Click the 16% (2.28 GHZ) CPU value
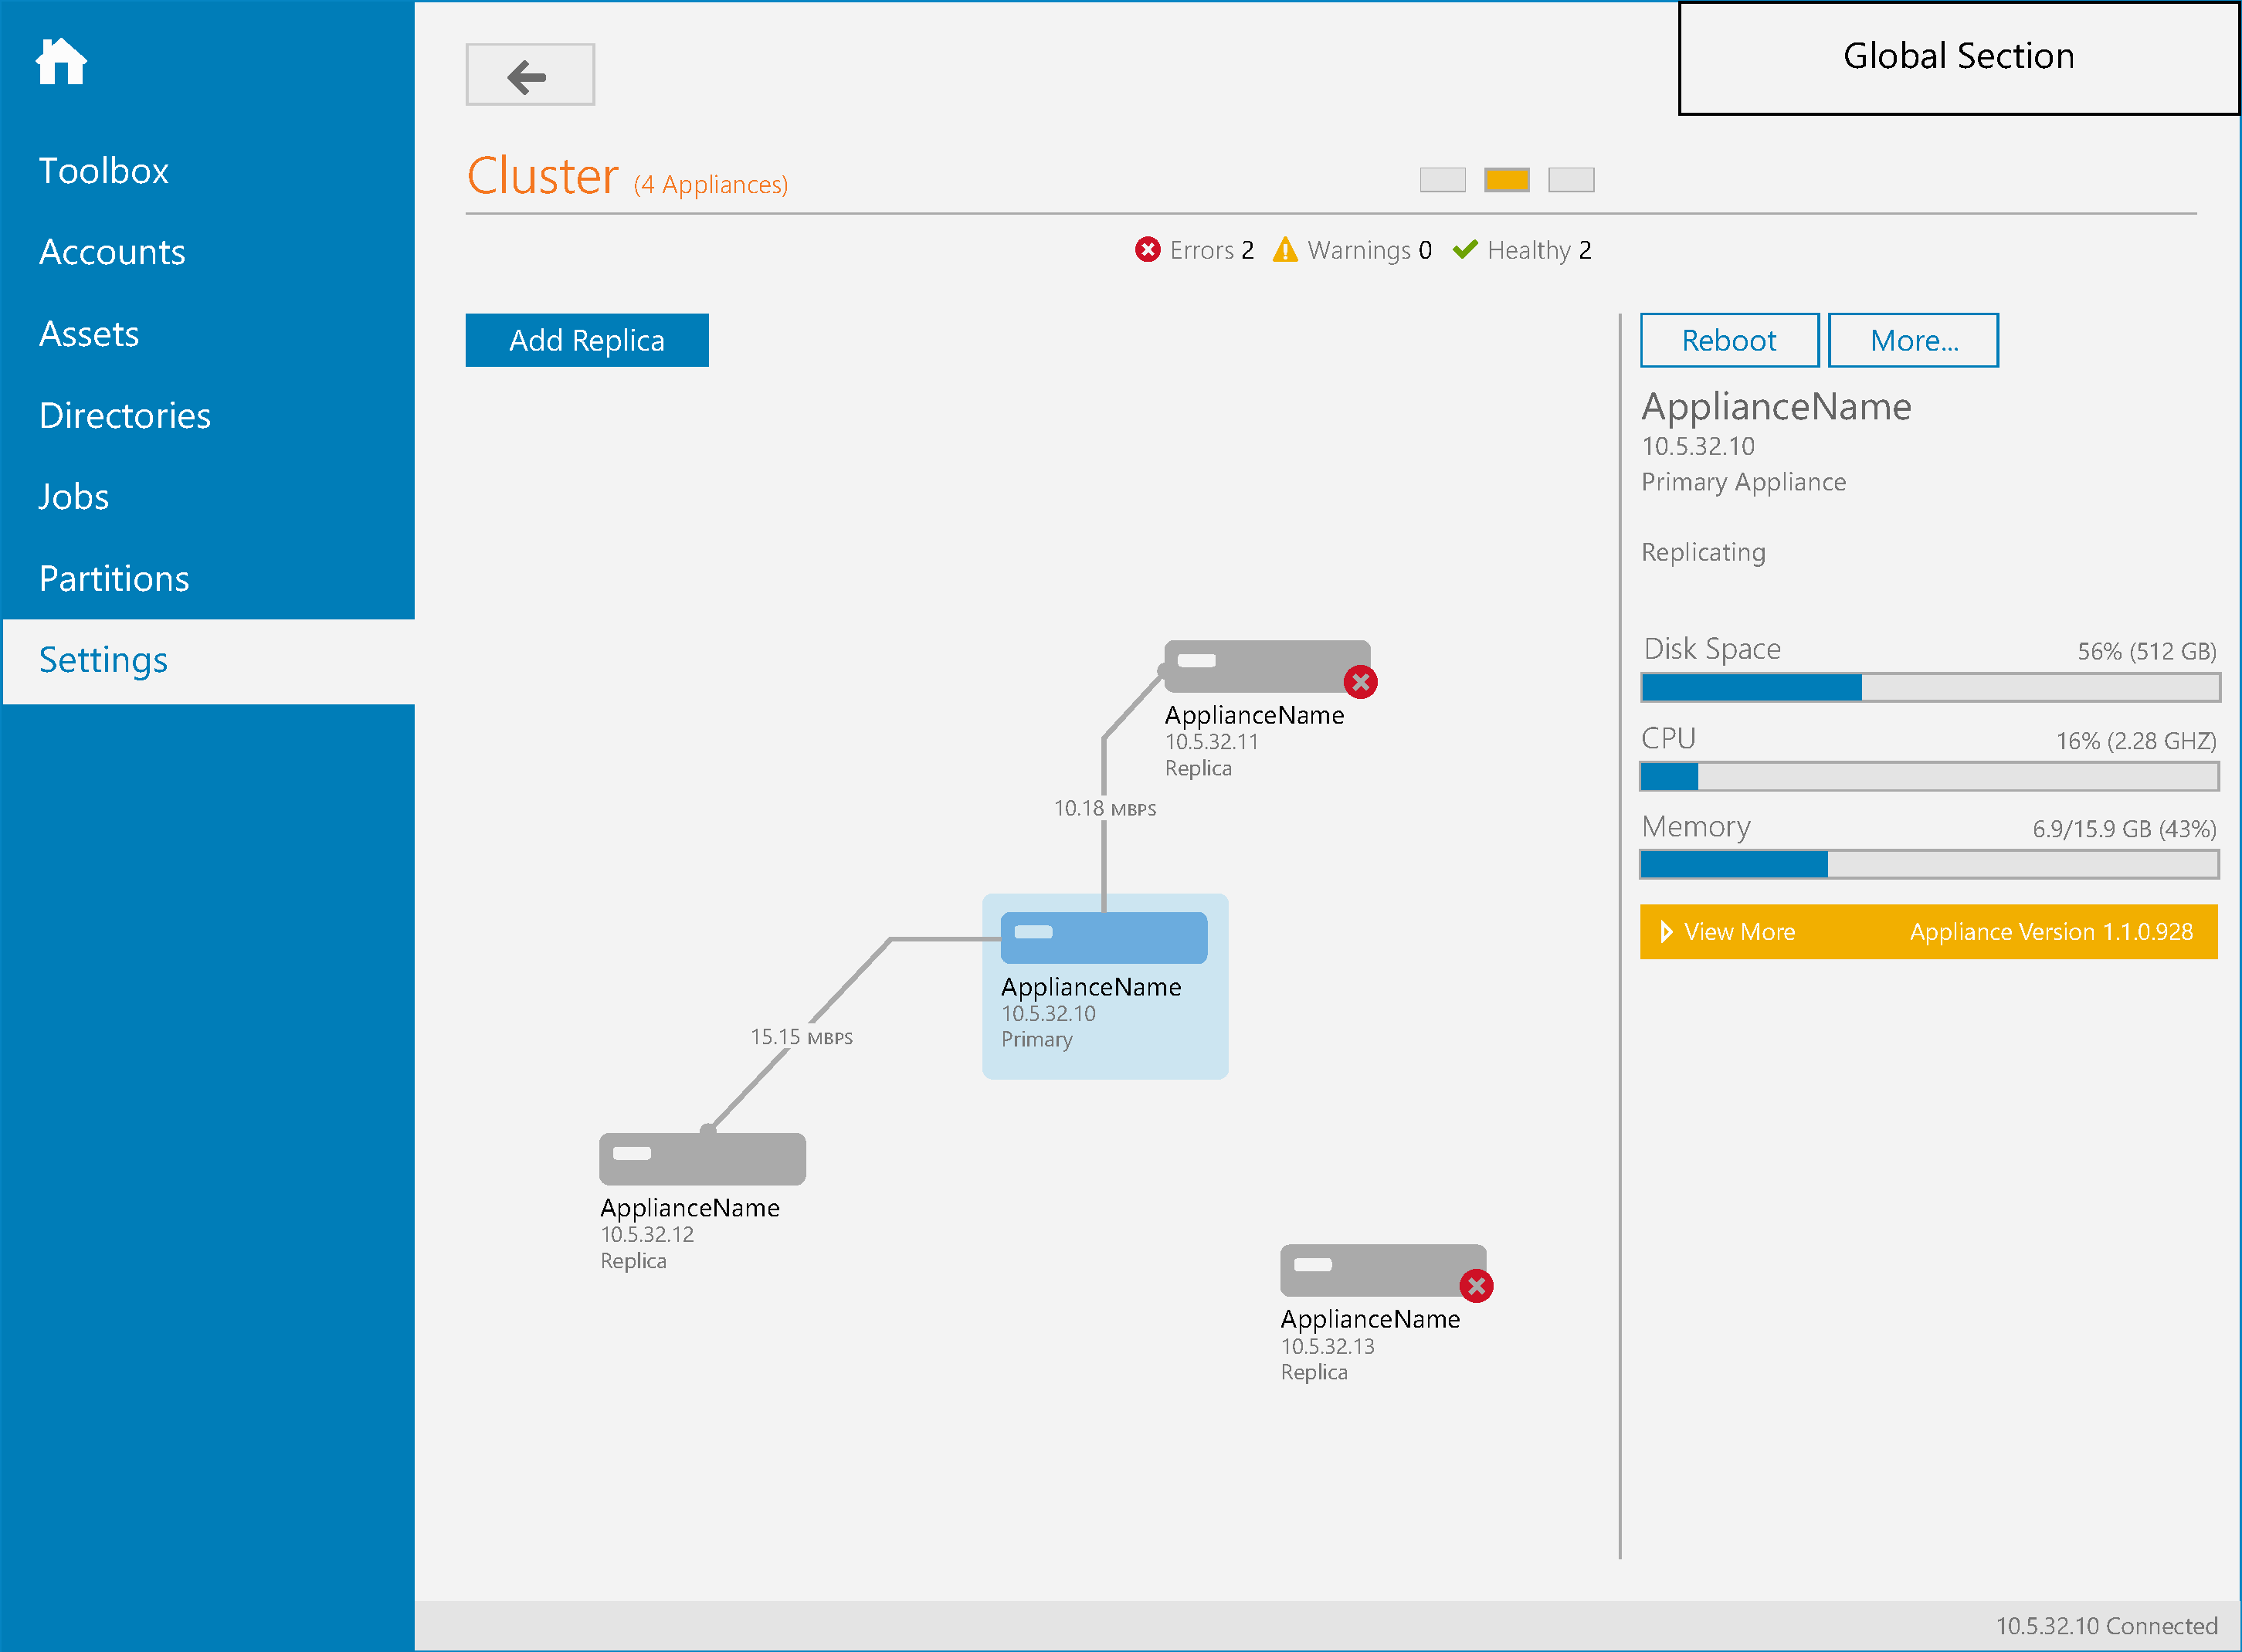The width and height of the screenshot is (2242, 1652). (x=2136, y=741)
